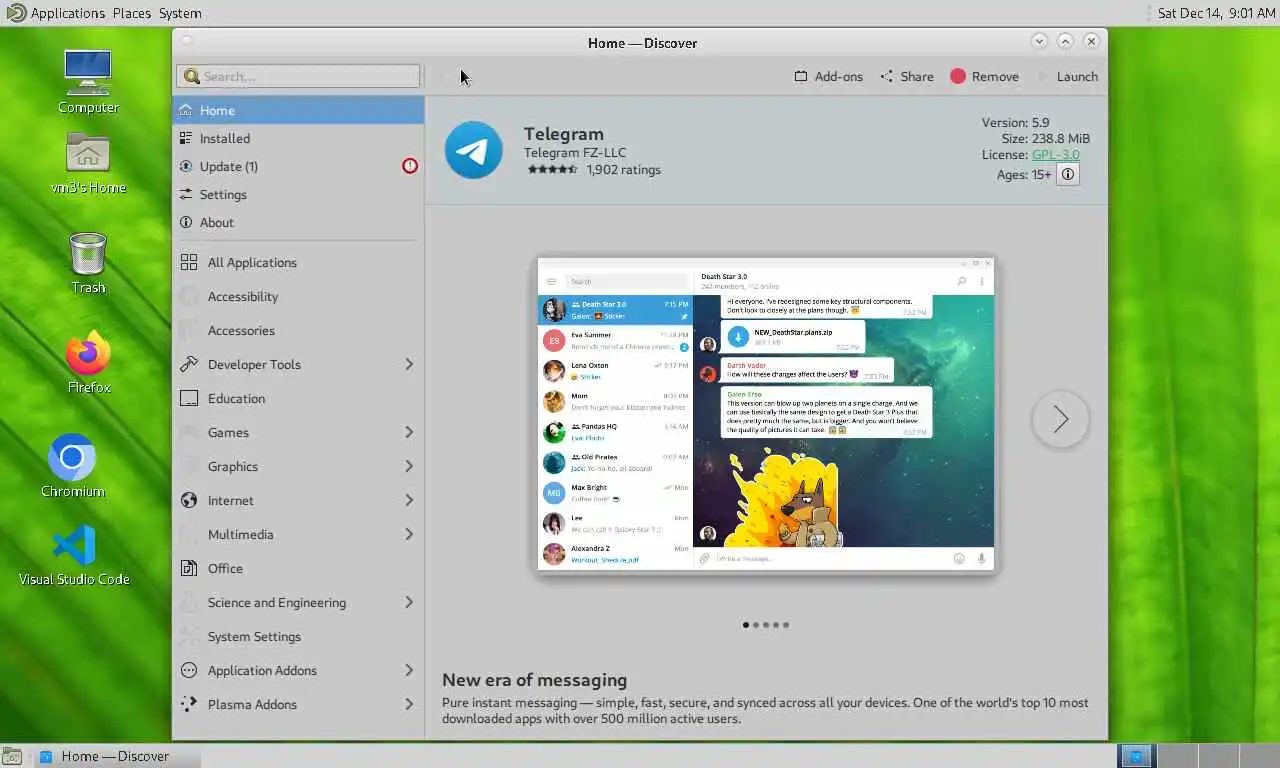The image size is (1280, 768).
Task: Click the All Applications grid icon
Action: coord(189,262)
